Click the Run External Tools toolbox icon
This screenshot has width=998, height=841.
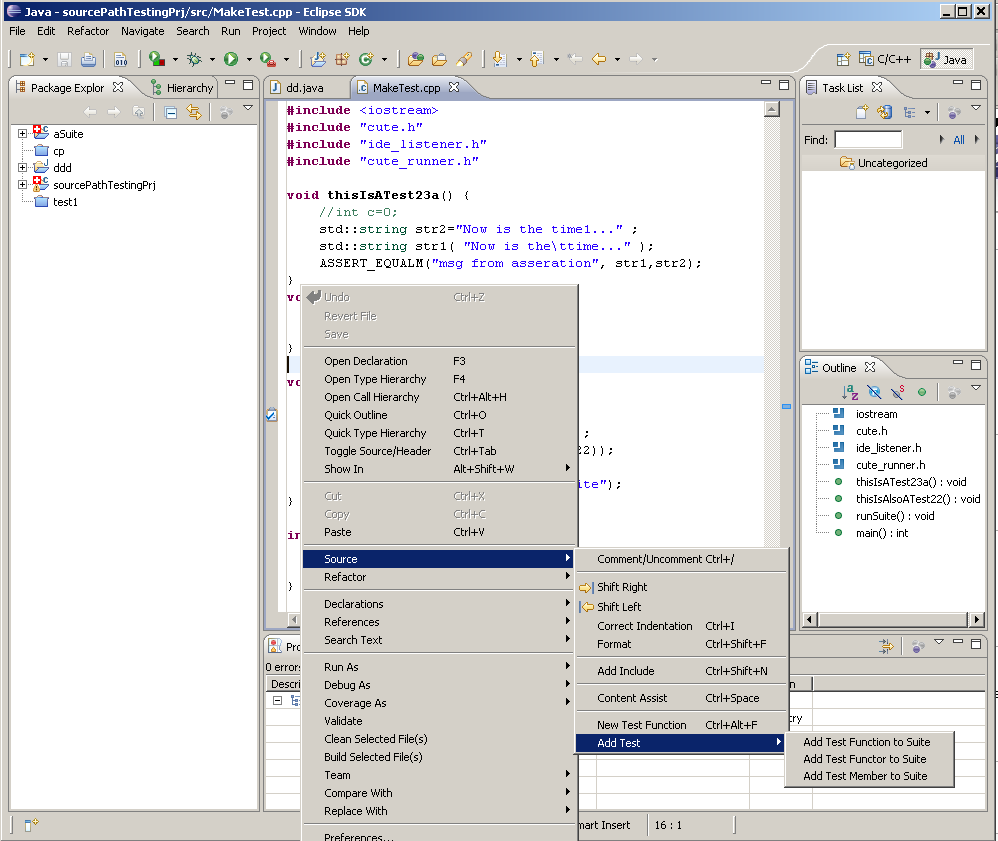click(x=268, y=59)
